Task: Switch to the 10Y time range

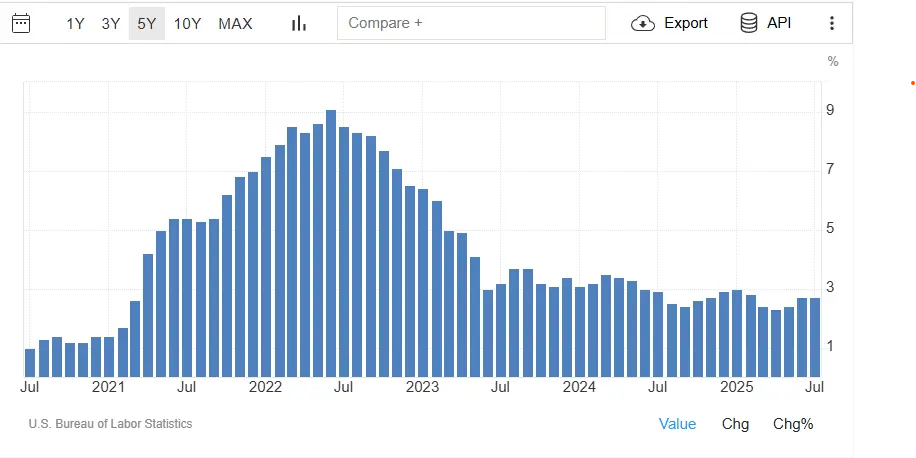Action: [x=188, y=23]
